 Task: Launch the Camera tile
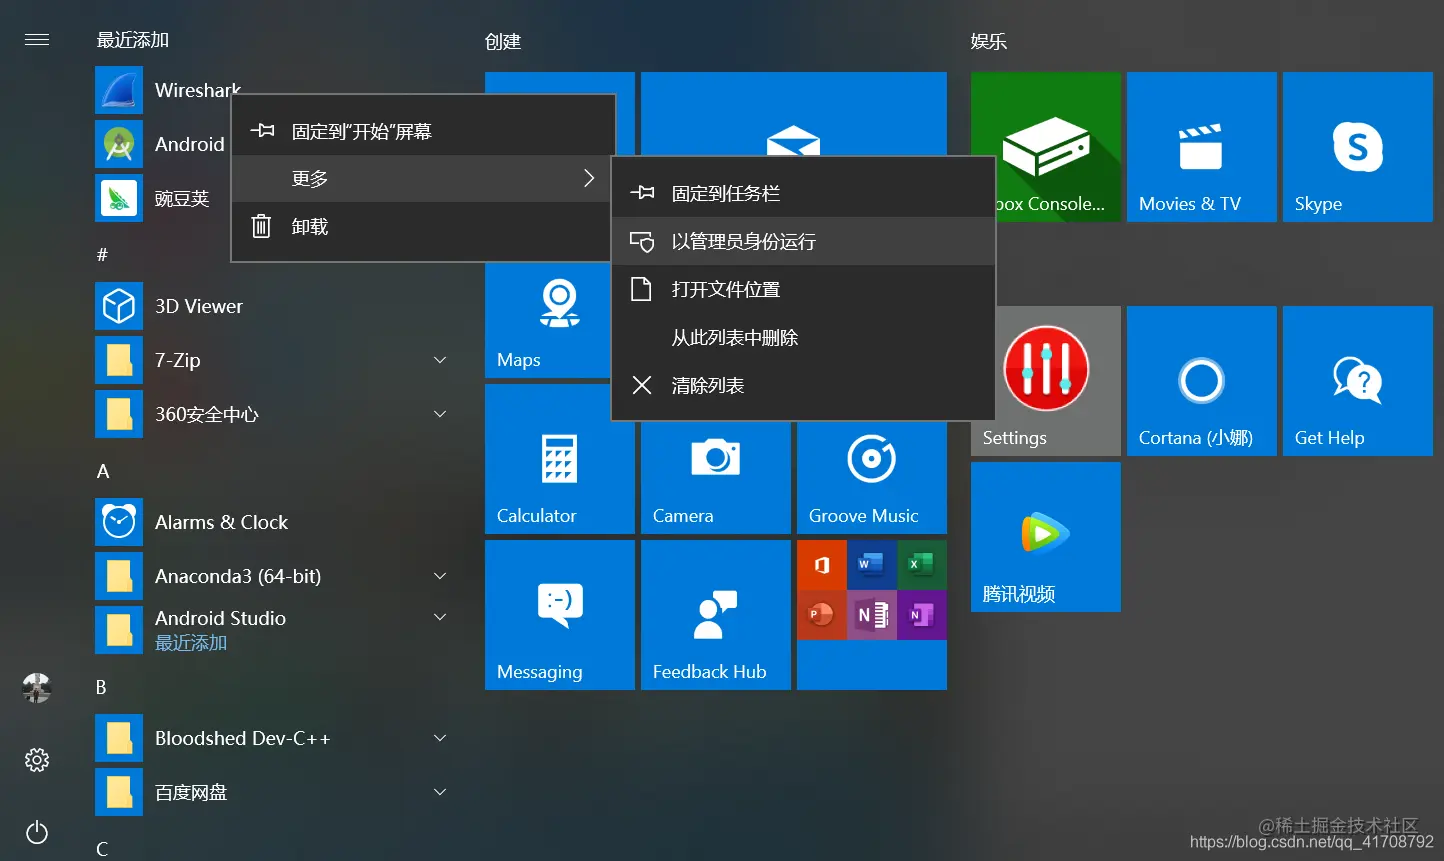[x=716, y=478]
